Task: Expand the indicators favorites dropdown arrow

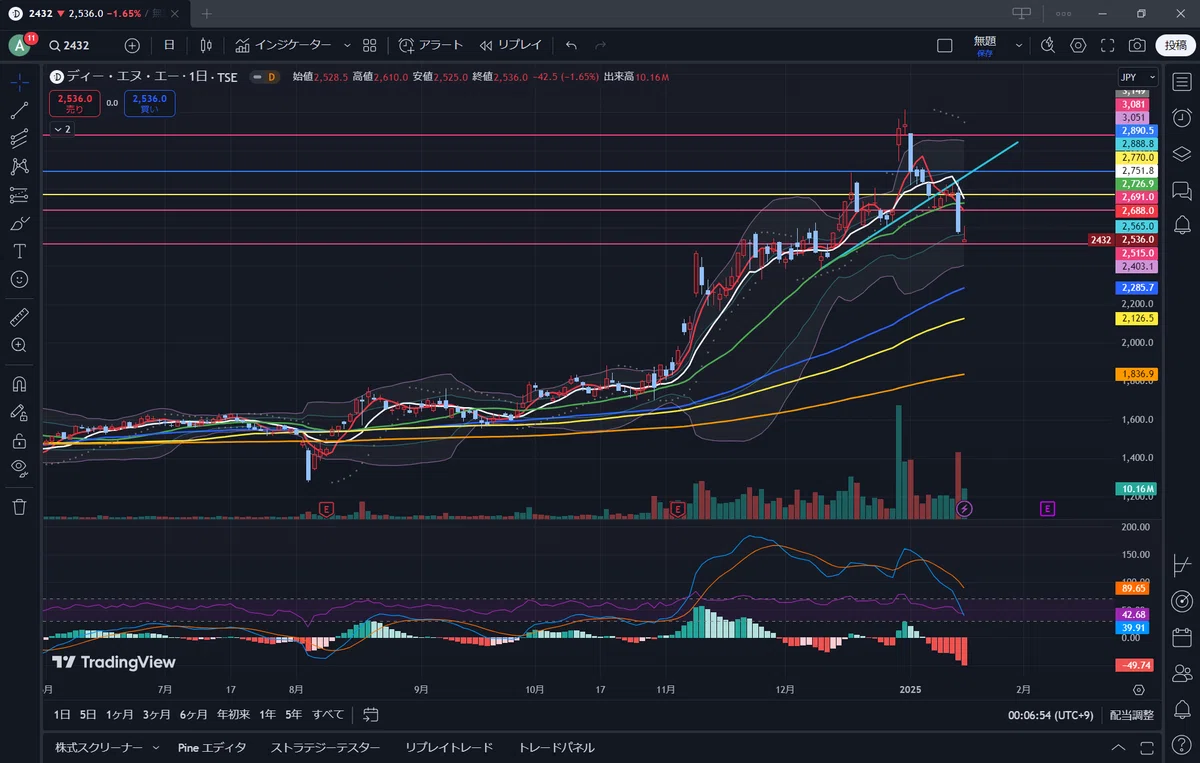Action: [347, 45]
